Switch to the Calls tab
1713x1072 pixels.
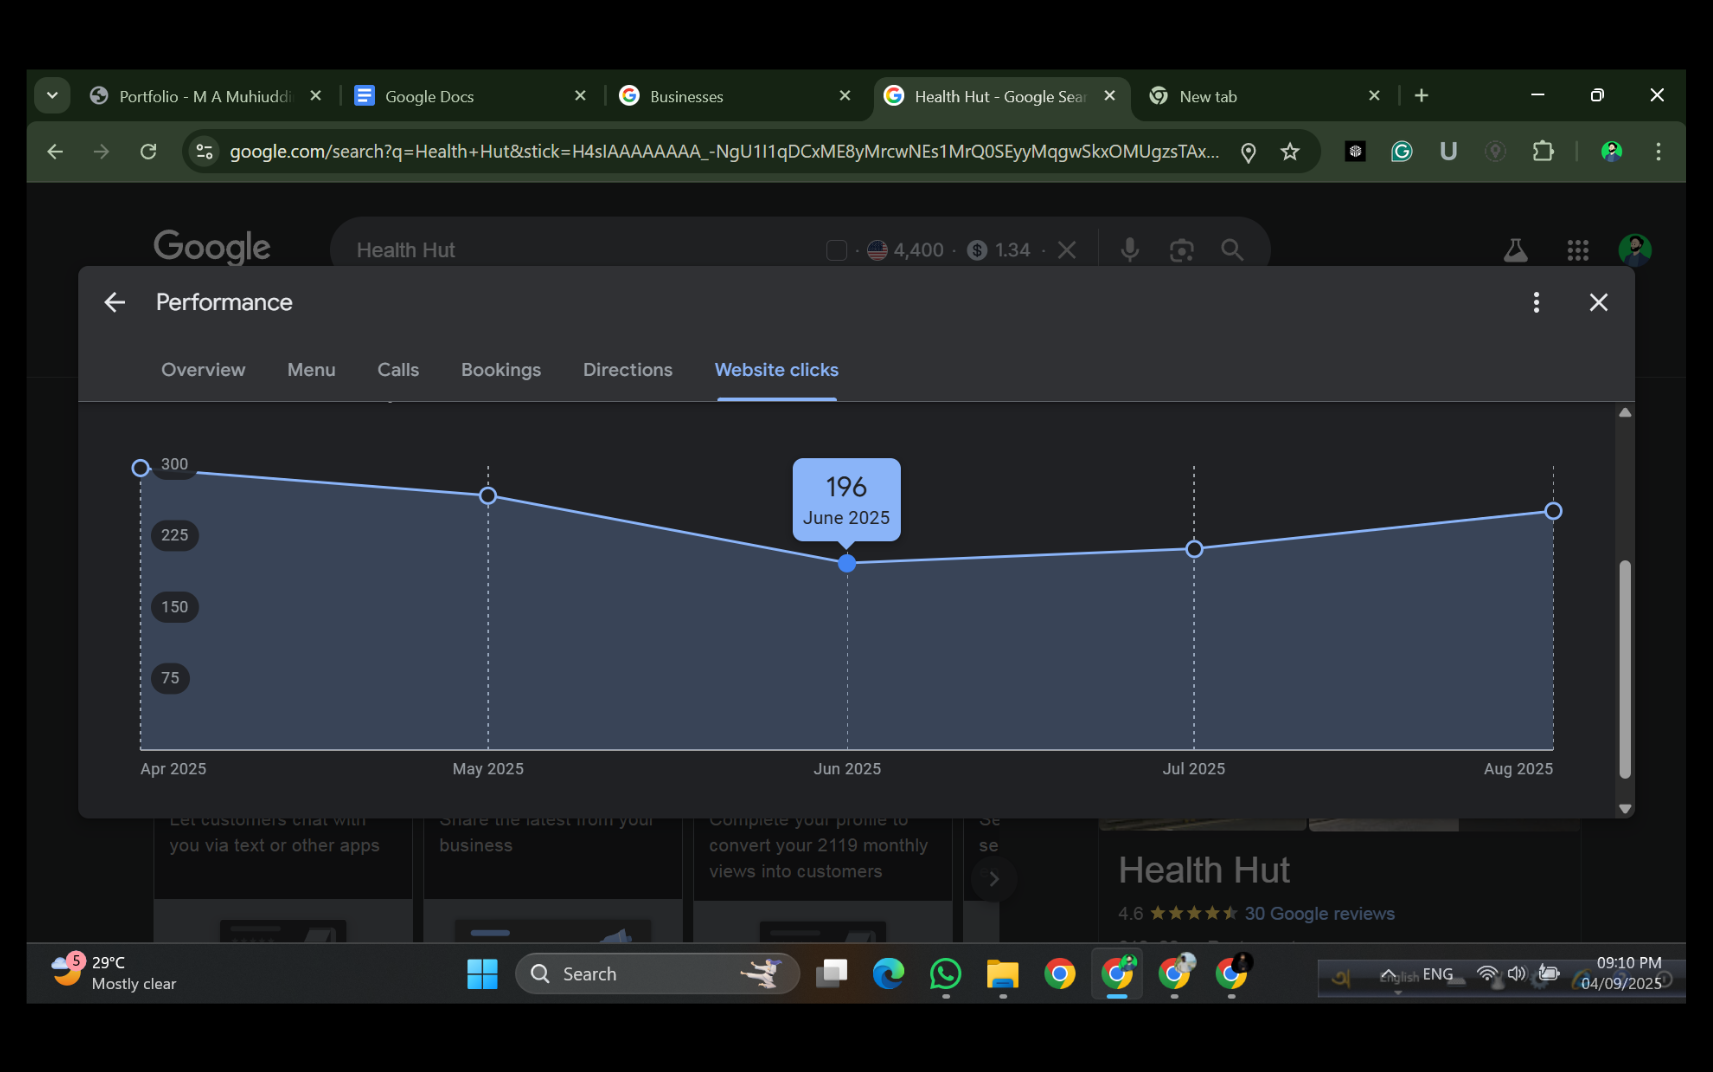398,370
